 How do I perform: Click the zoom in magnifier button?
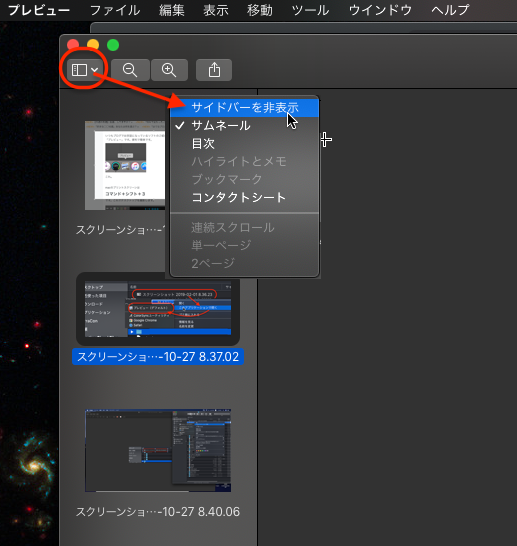click(169, 70)
